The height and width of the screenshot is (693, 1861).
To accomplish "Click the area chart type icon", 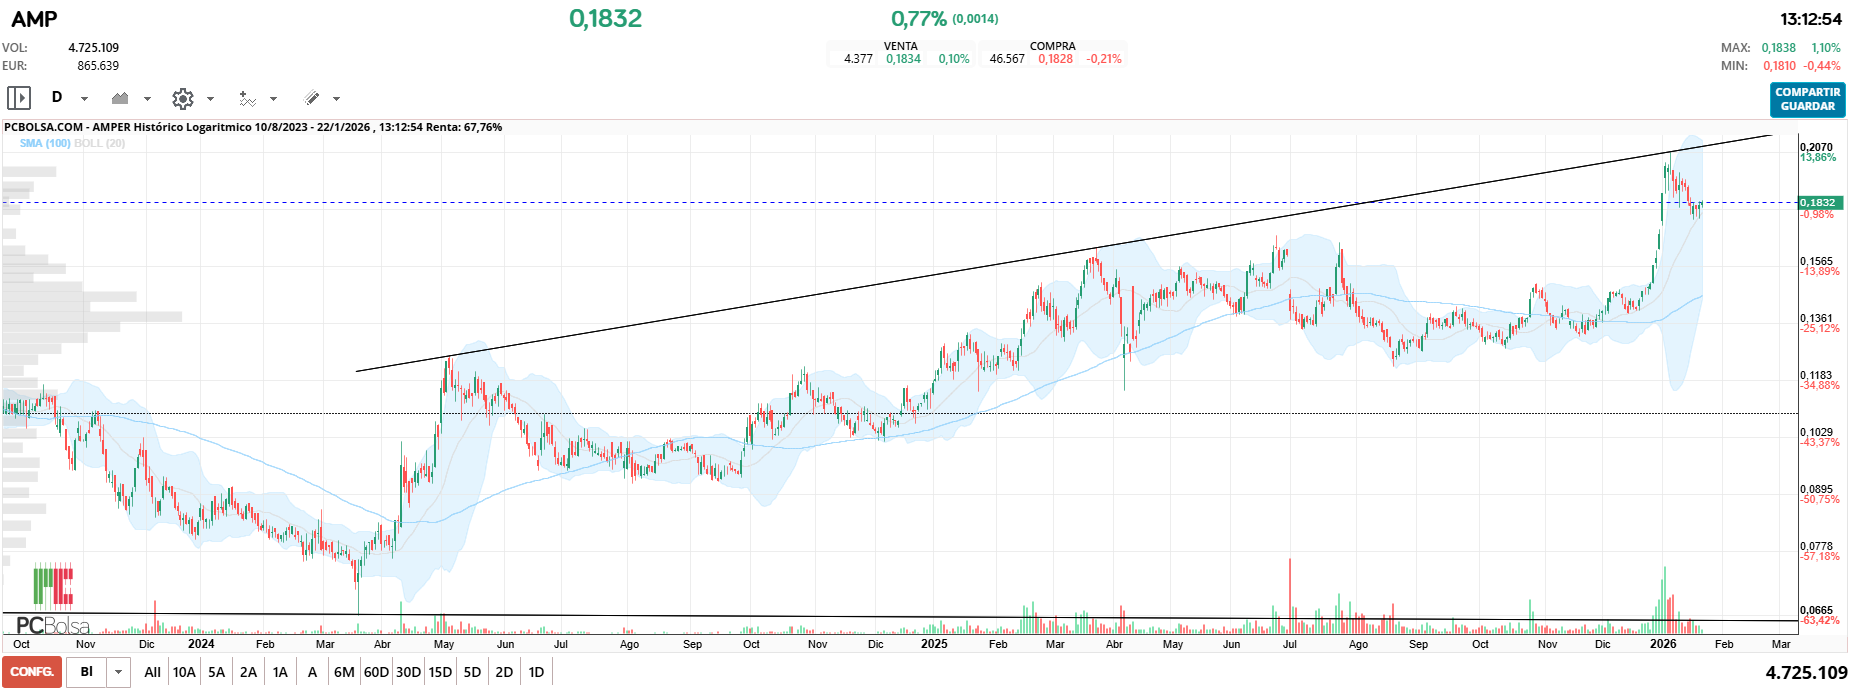I will click(x=120, y=98).
